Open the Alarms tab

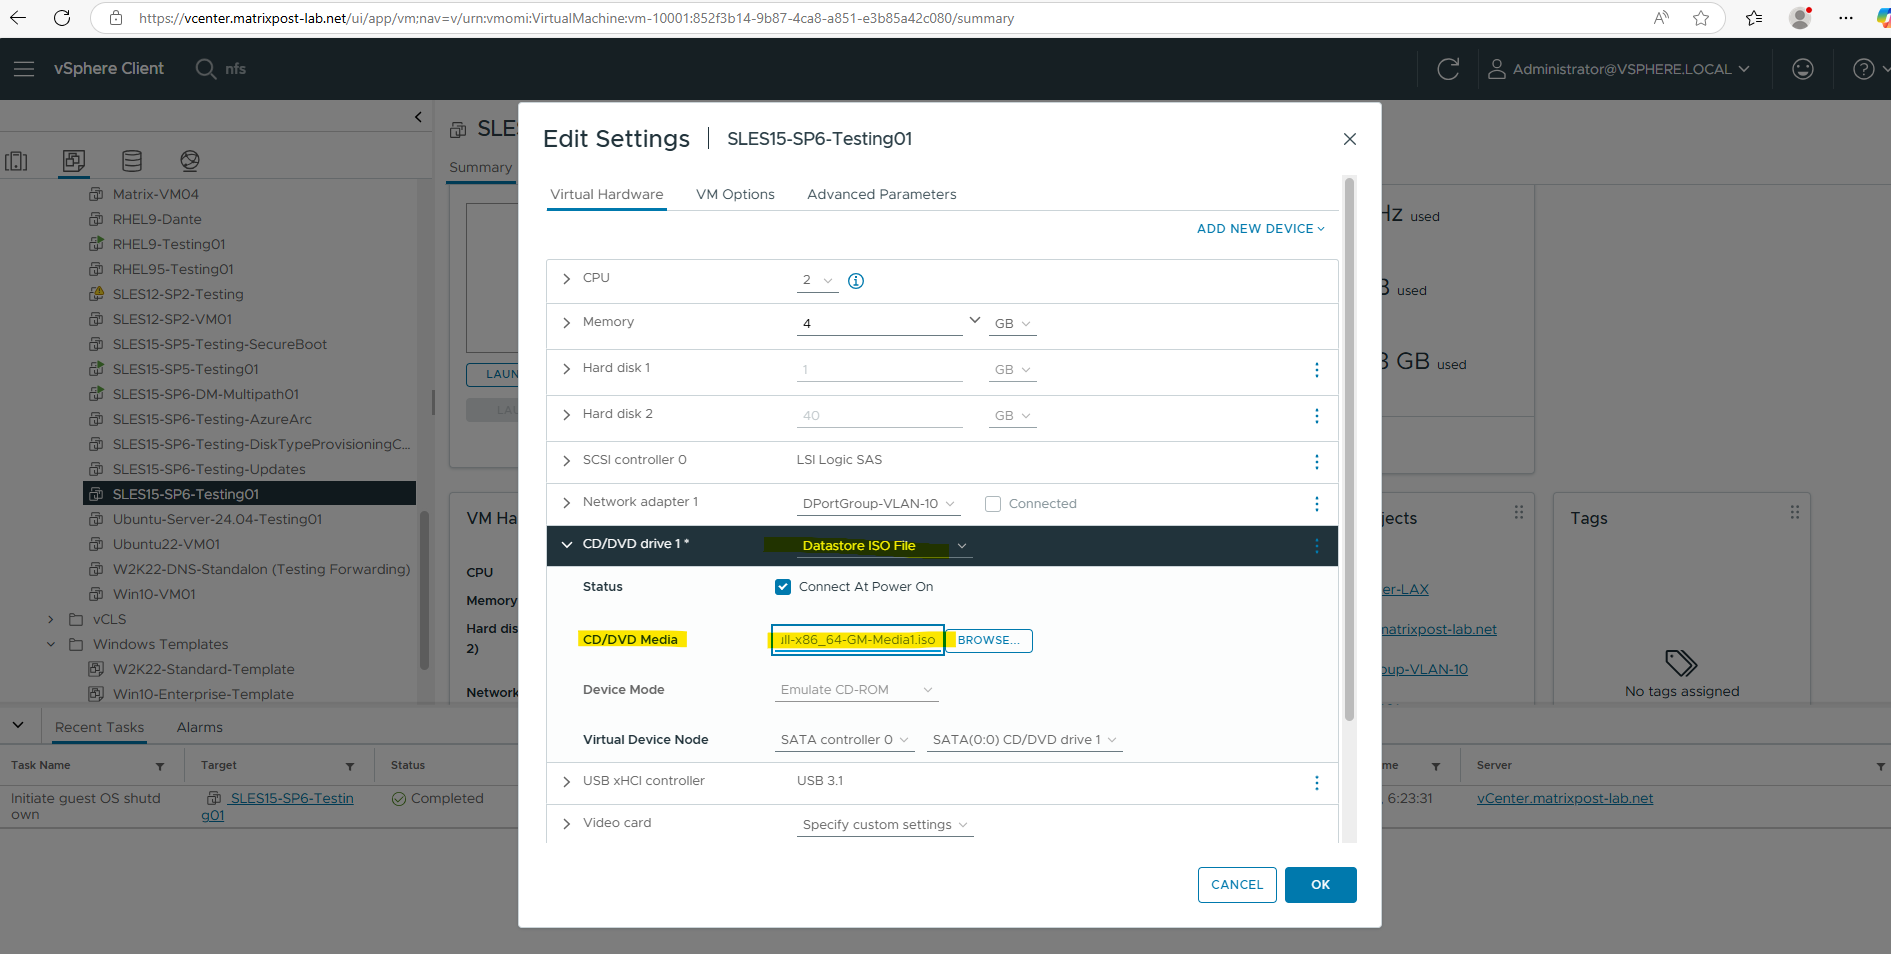tap(200, 727)
